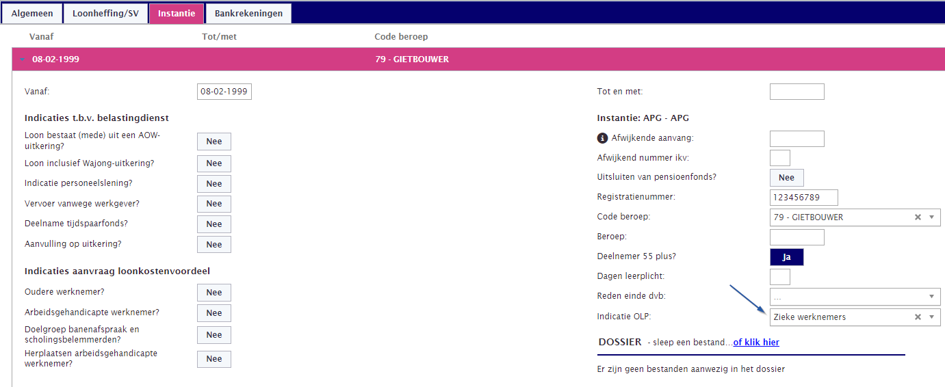Toggle Uitsluiten van pensioenfonds Nee
The width and height of the screenshot is (945, 387).
tap(786, 178)
